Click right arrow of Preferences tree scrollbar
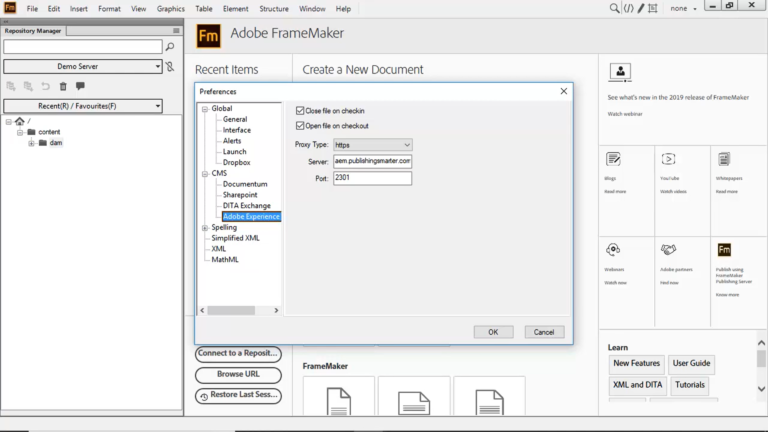The image size is (768, 432). tap(276, 311)
